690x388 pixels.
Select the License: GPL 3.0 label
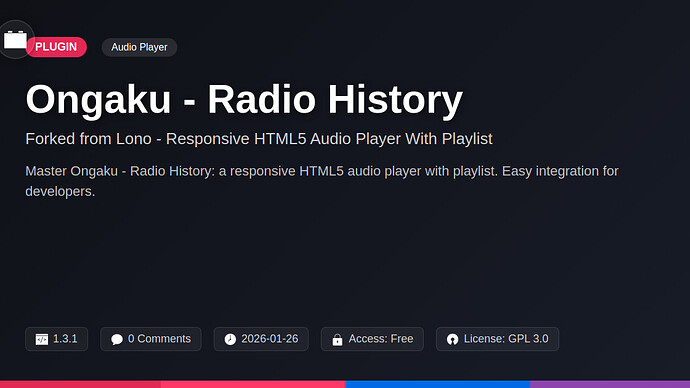[506, 339]
